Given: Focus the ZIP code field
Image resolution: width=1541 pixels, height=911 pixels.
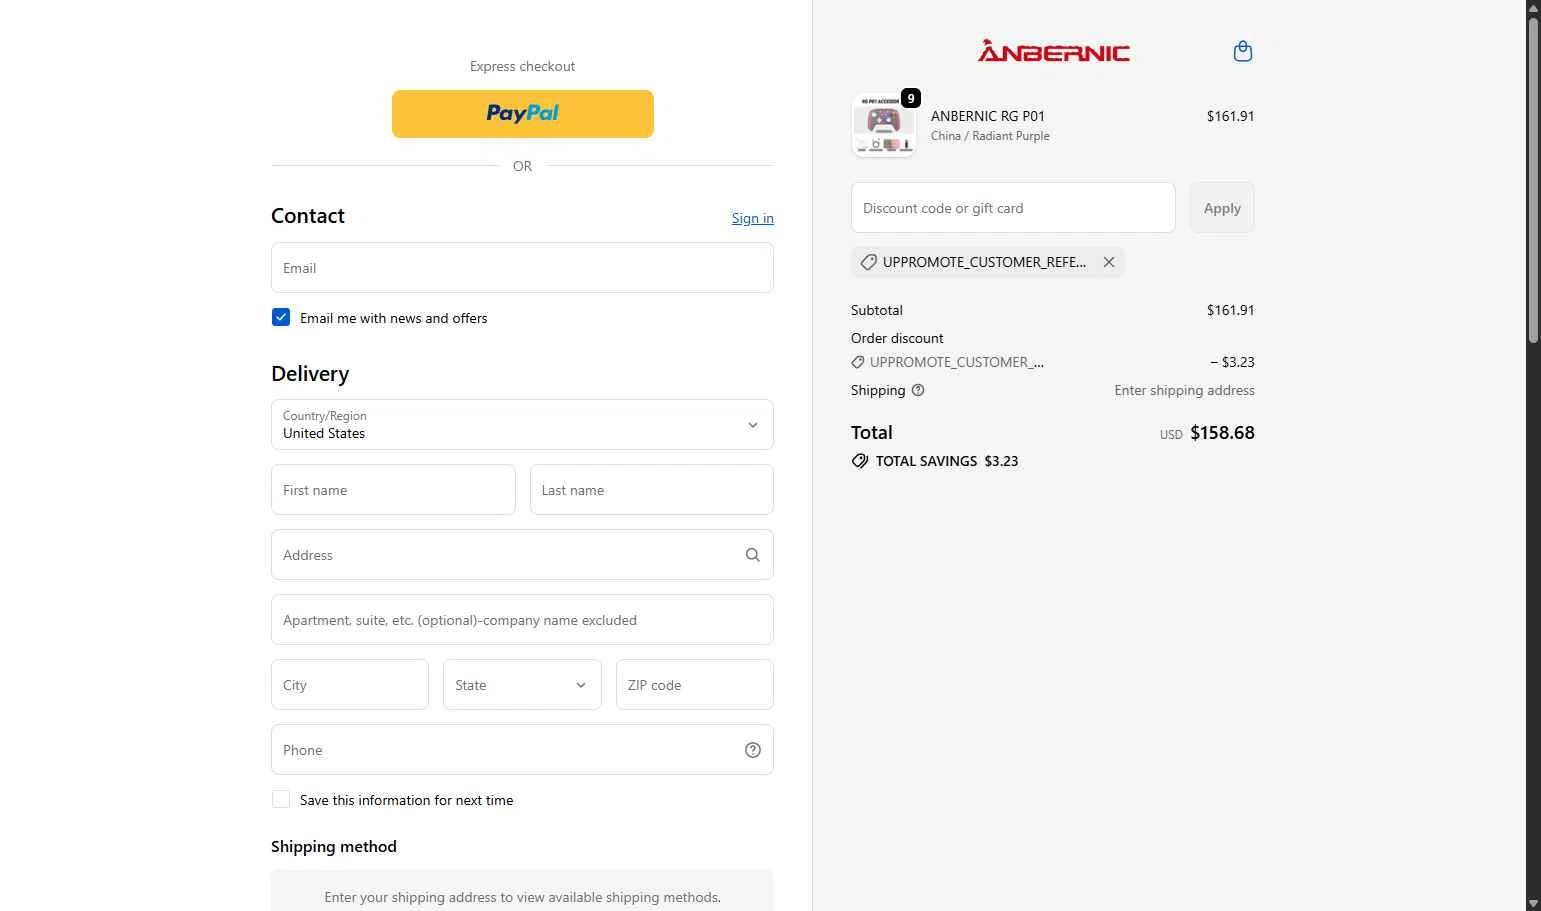Looking at the screenshot, I should point(695,685).
